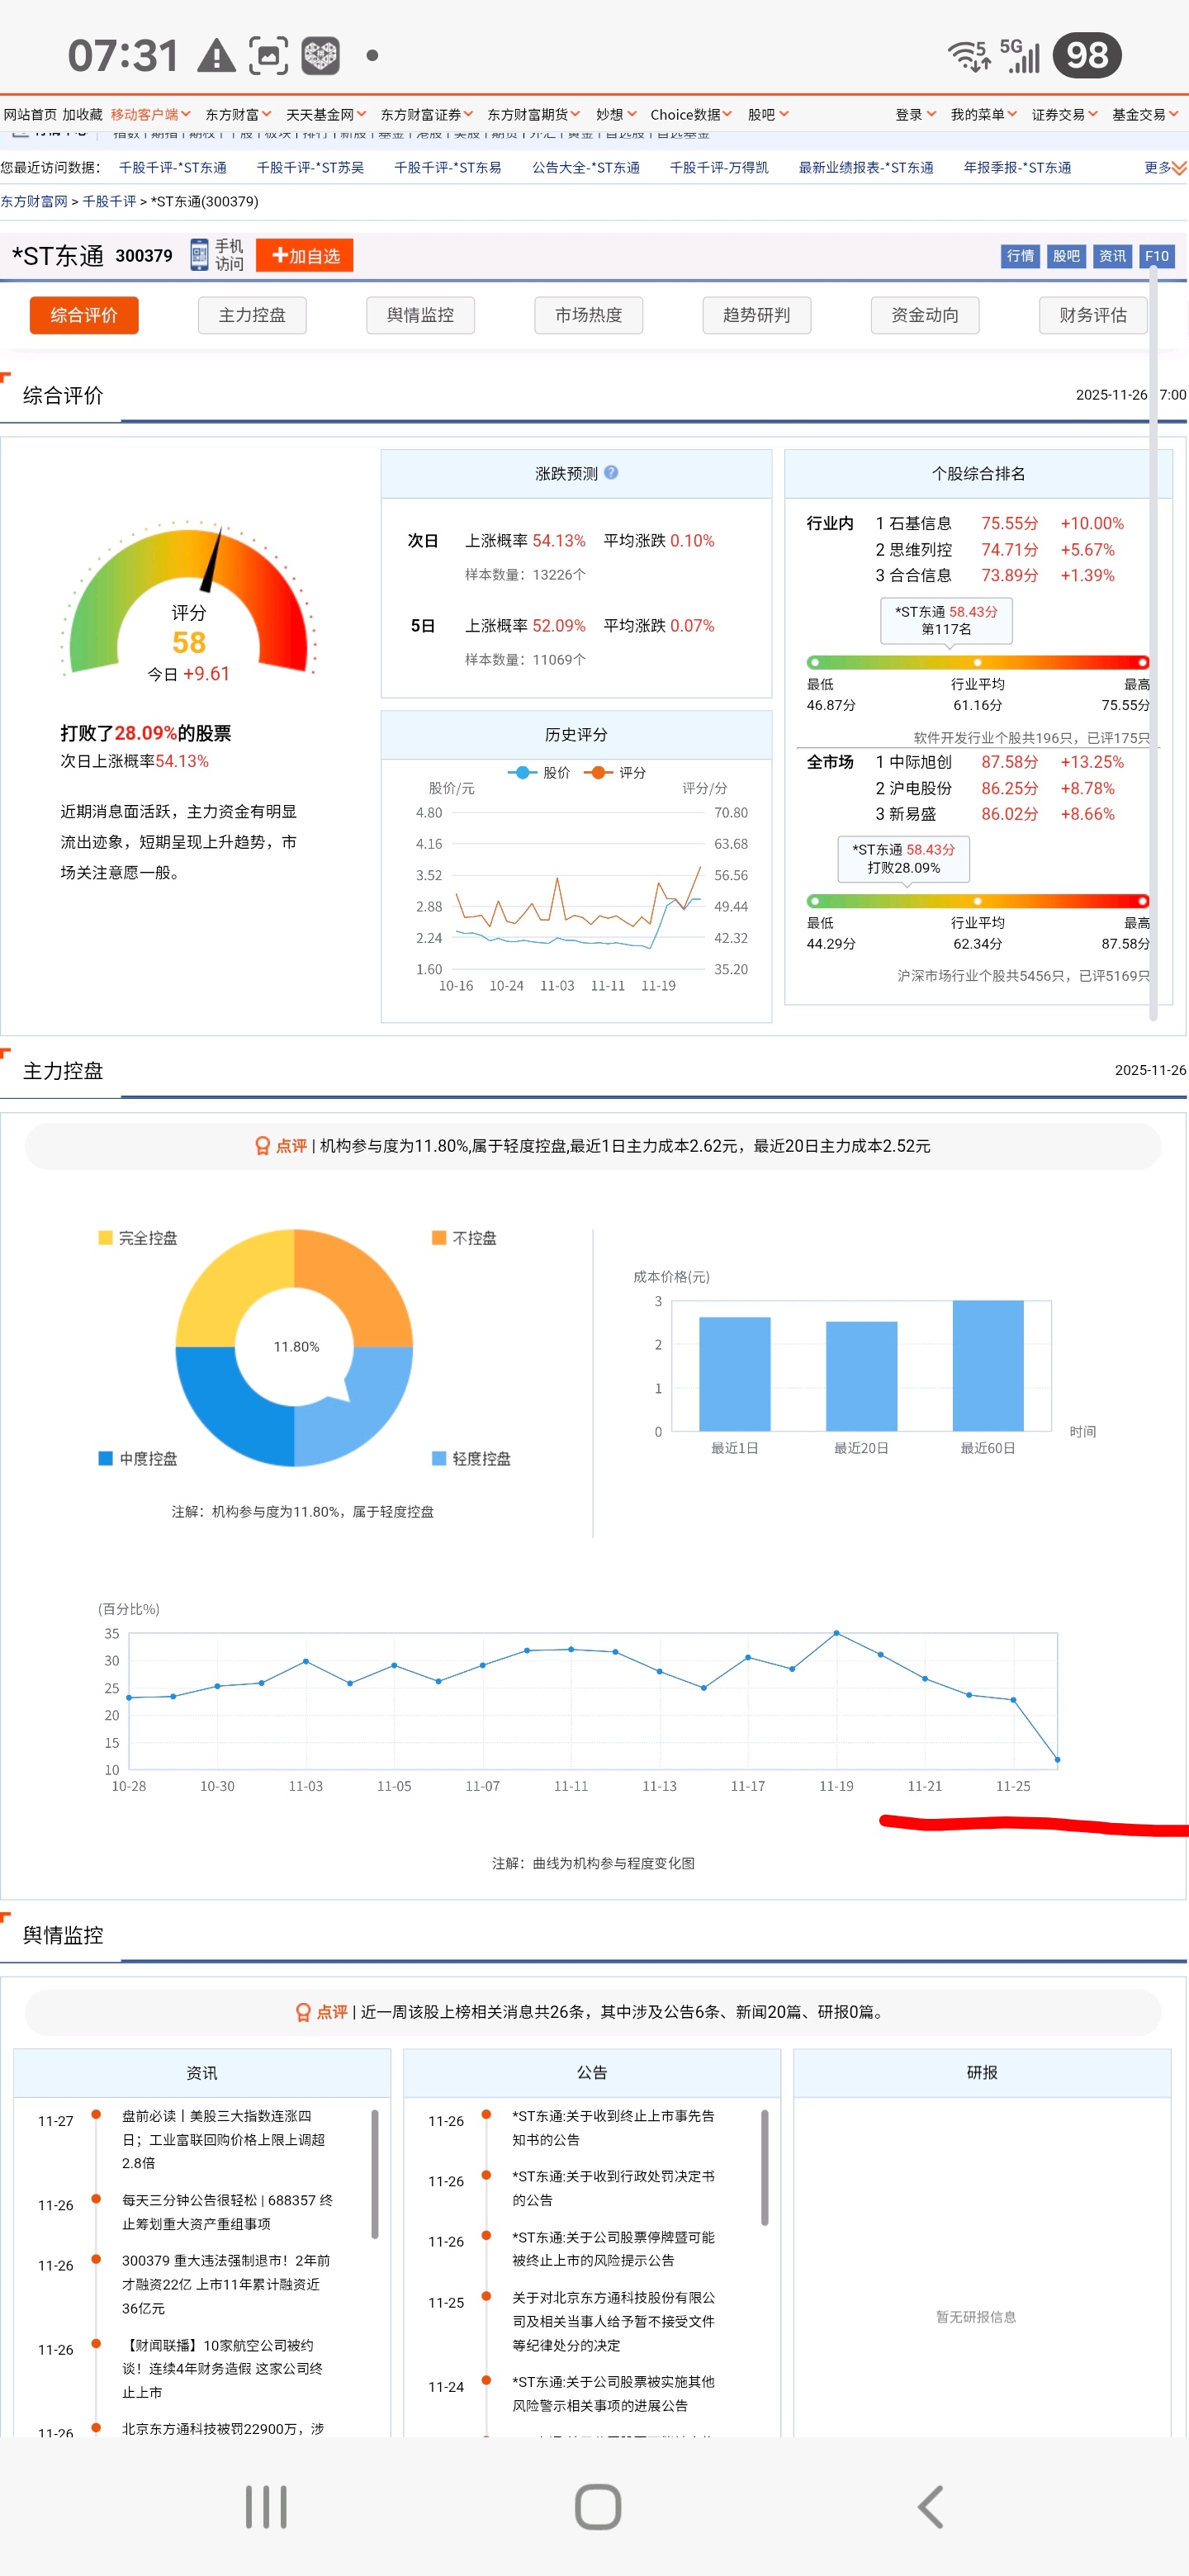Screen dimensions: 1189x2576
Task: Click 石基信息 in industry ranking
Action: pyautogui.click(x=920, y=523)
